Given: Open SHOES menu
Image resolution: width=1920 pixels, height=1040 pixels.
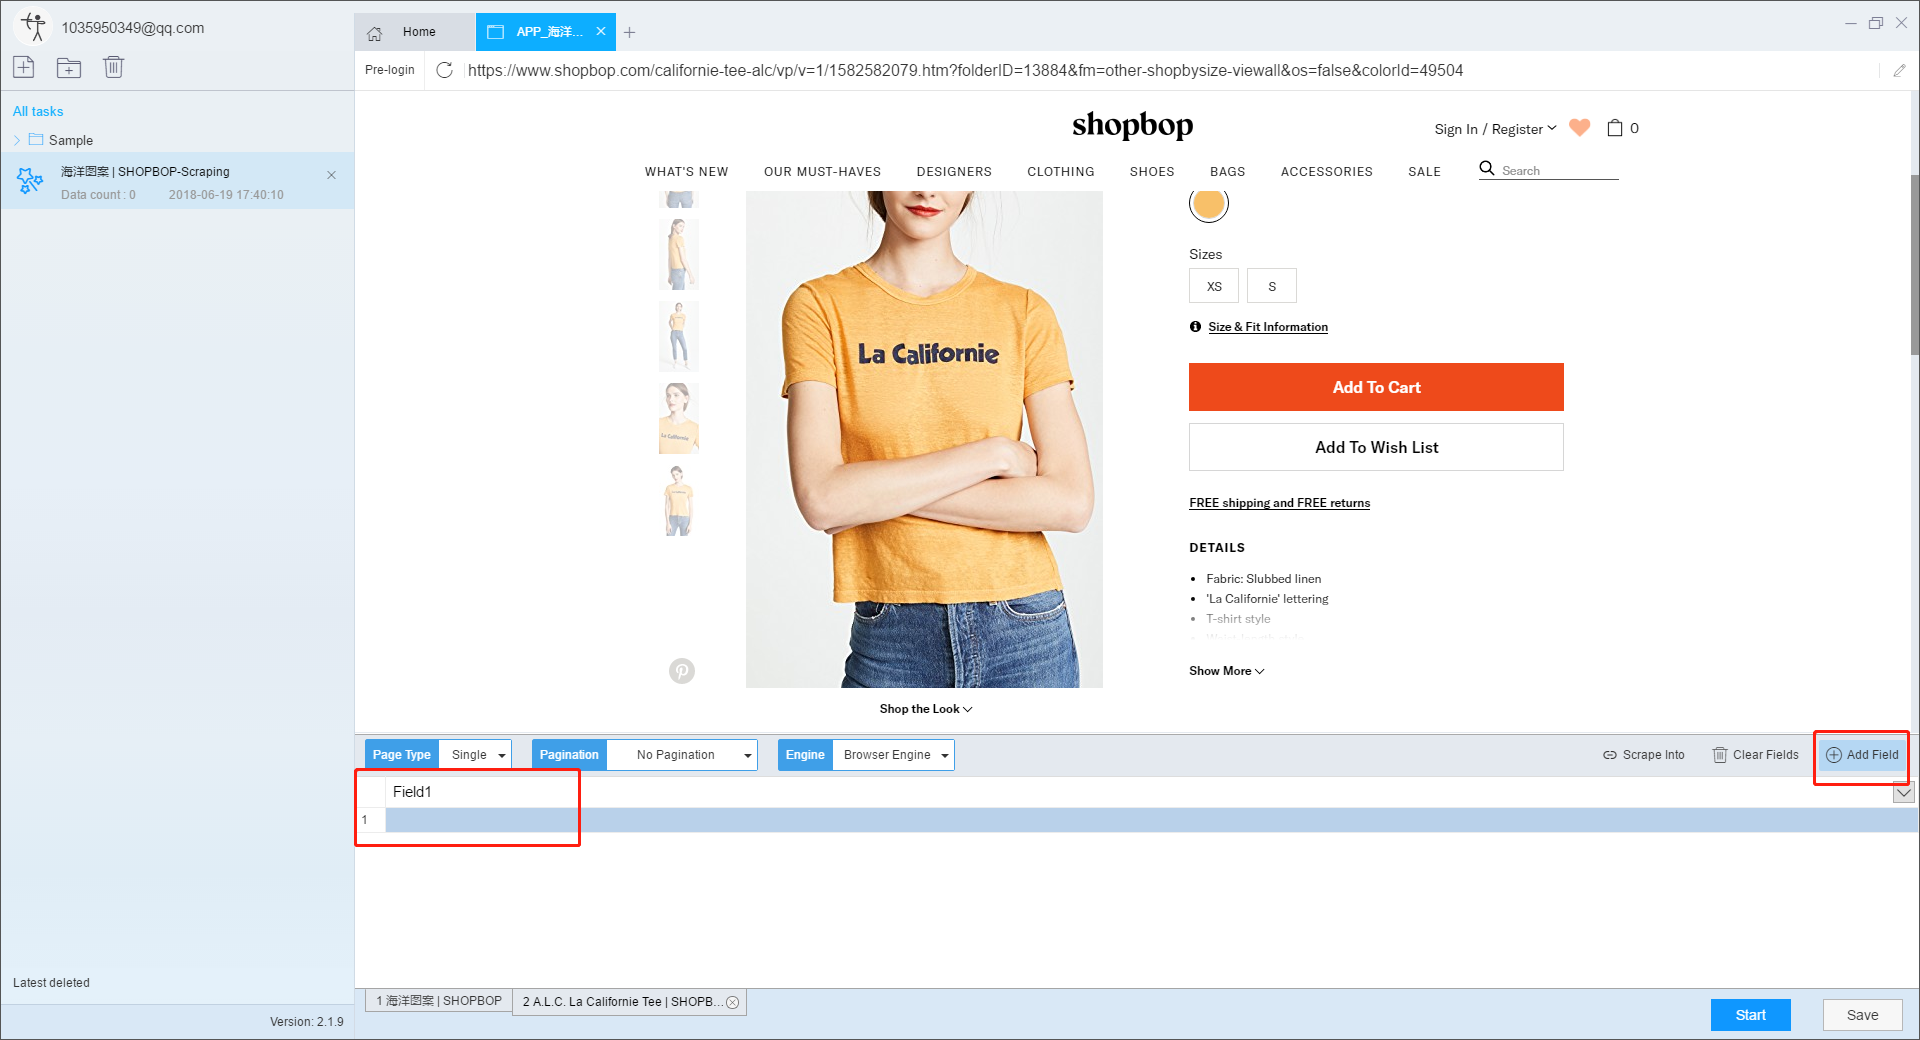Looking at the screenshot, I should [1152, 172].
